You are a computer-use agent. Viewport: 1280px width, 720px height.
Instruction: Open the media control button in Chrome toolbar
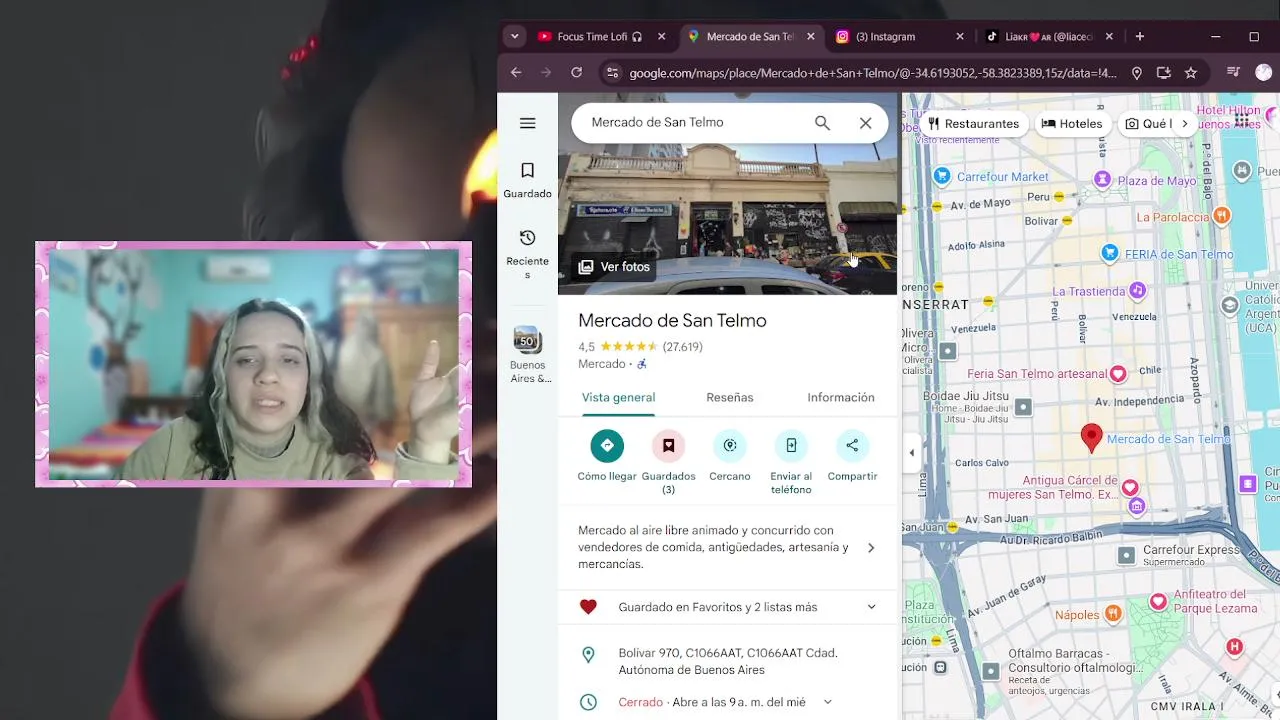[1233, 73]
